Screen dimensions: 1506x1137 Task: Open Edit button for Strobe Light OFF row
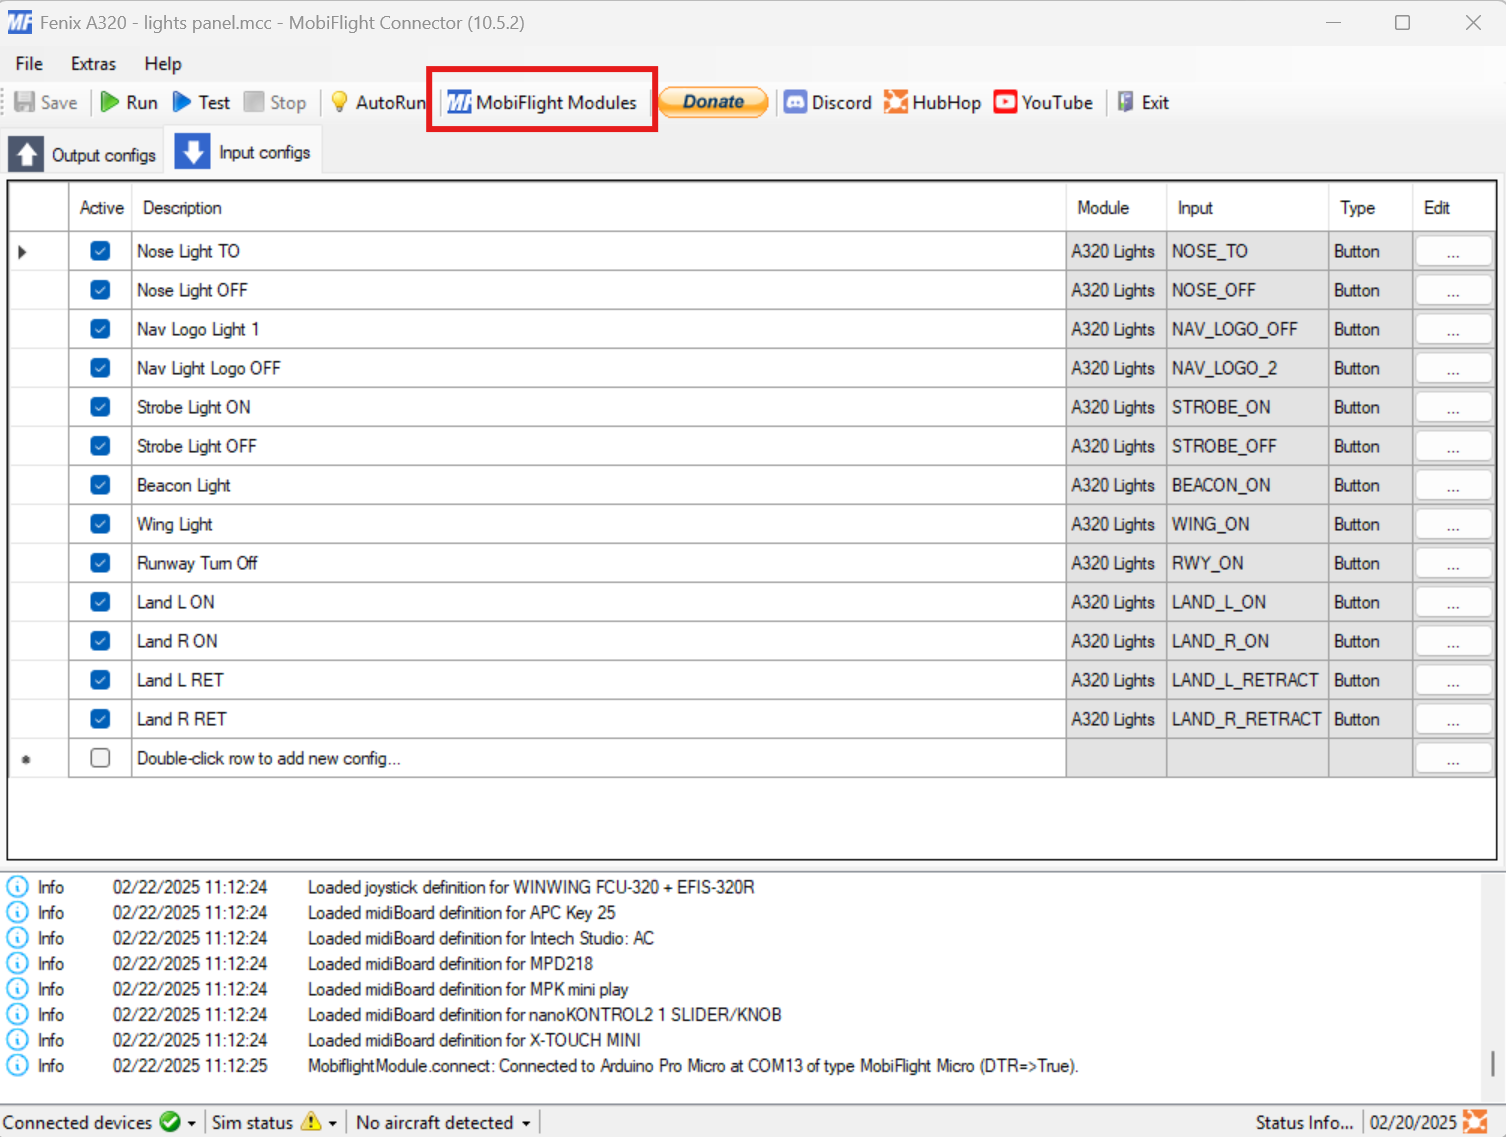(x=1453, y=447)
